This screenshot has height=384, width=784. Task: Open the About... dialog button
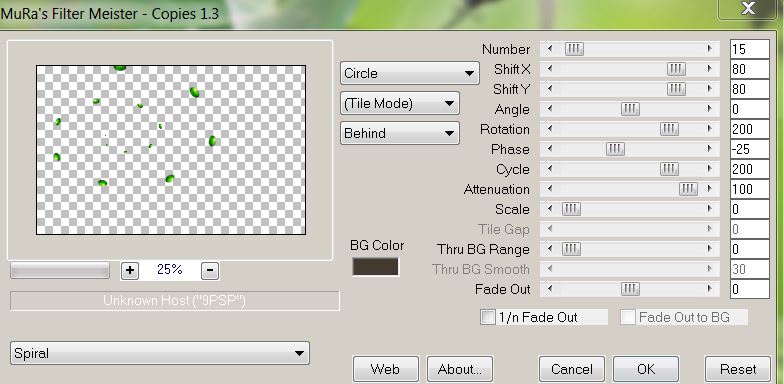tap(460, 369)
